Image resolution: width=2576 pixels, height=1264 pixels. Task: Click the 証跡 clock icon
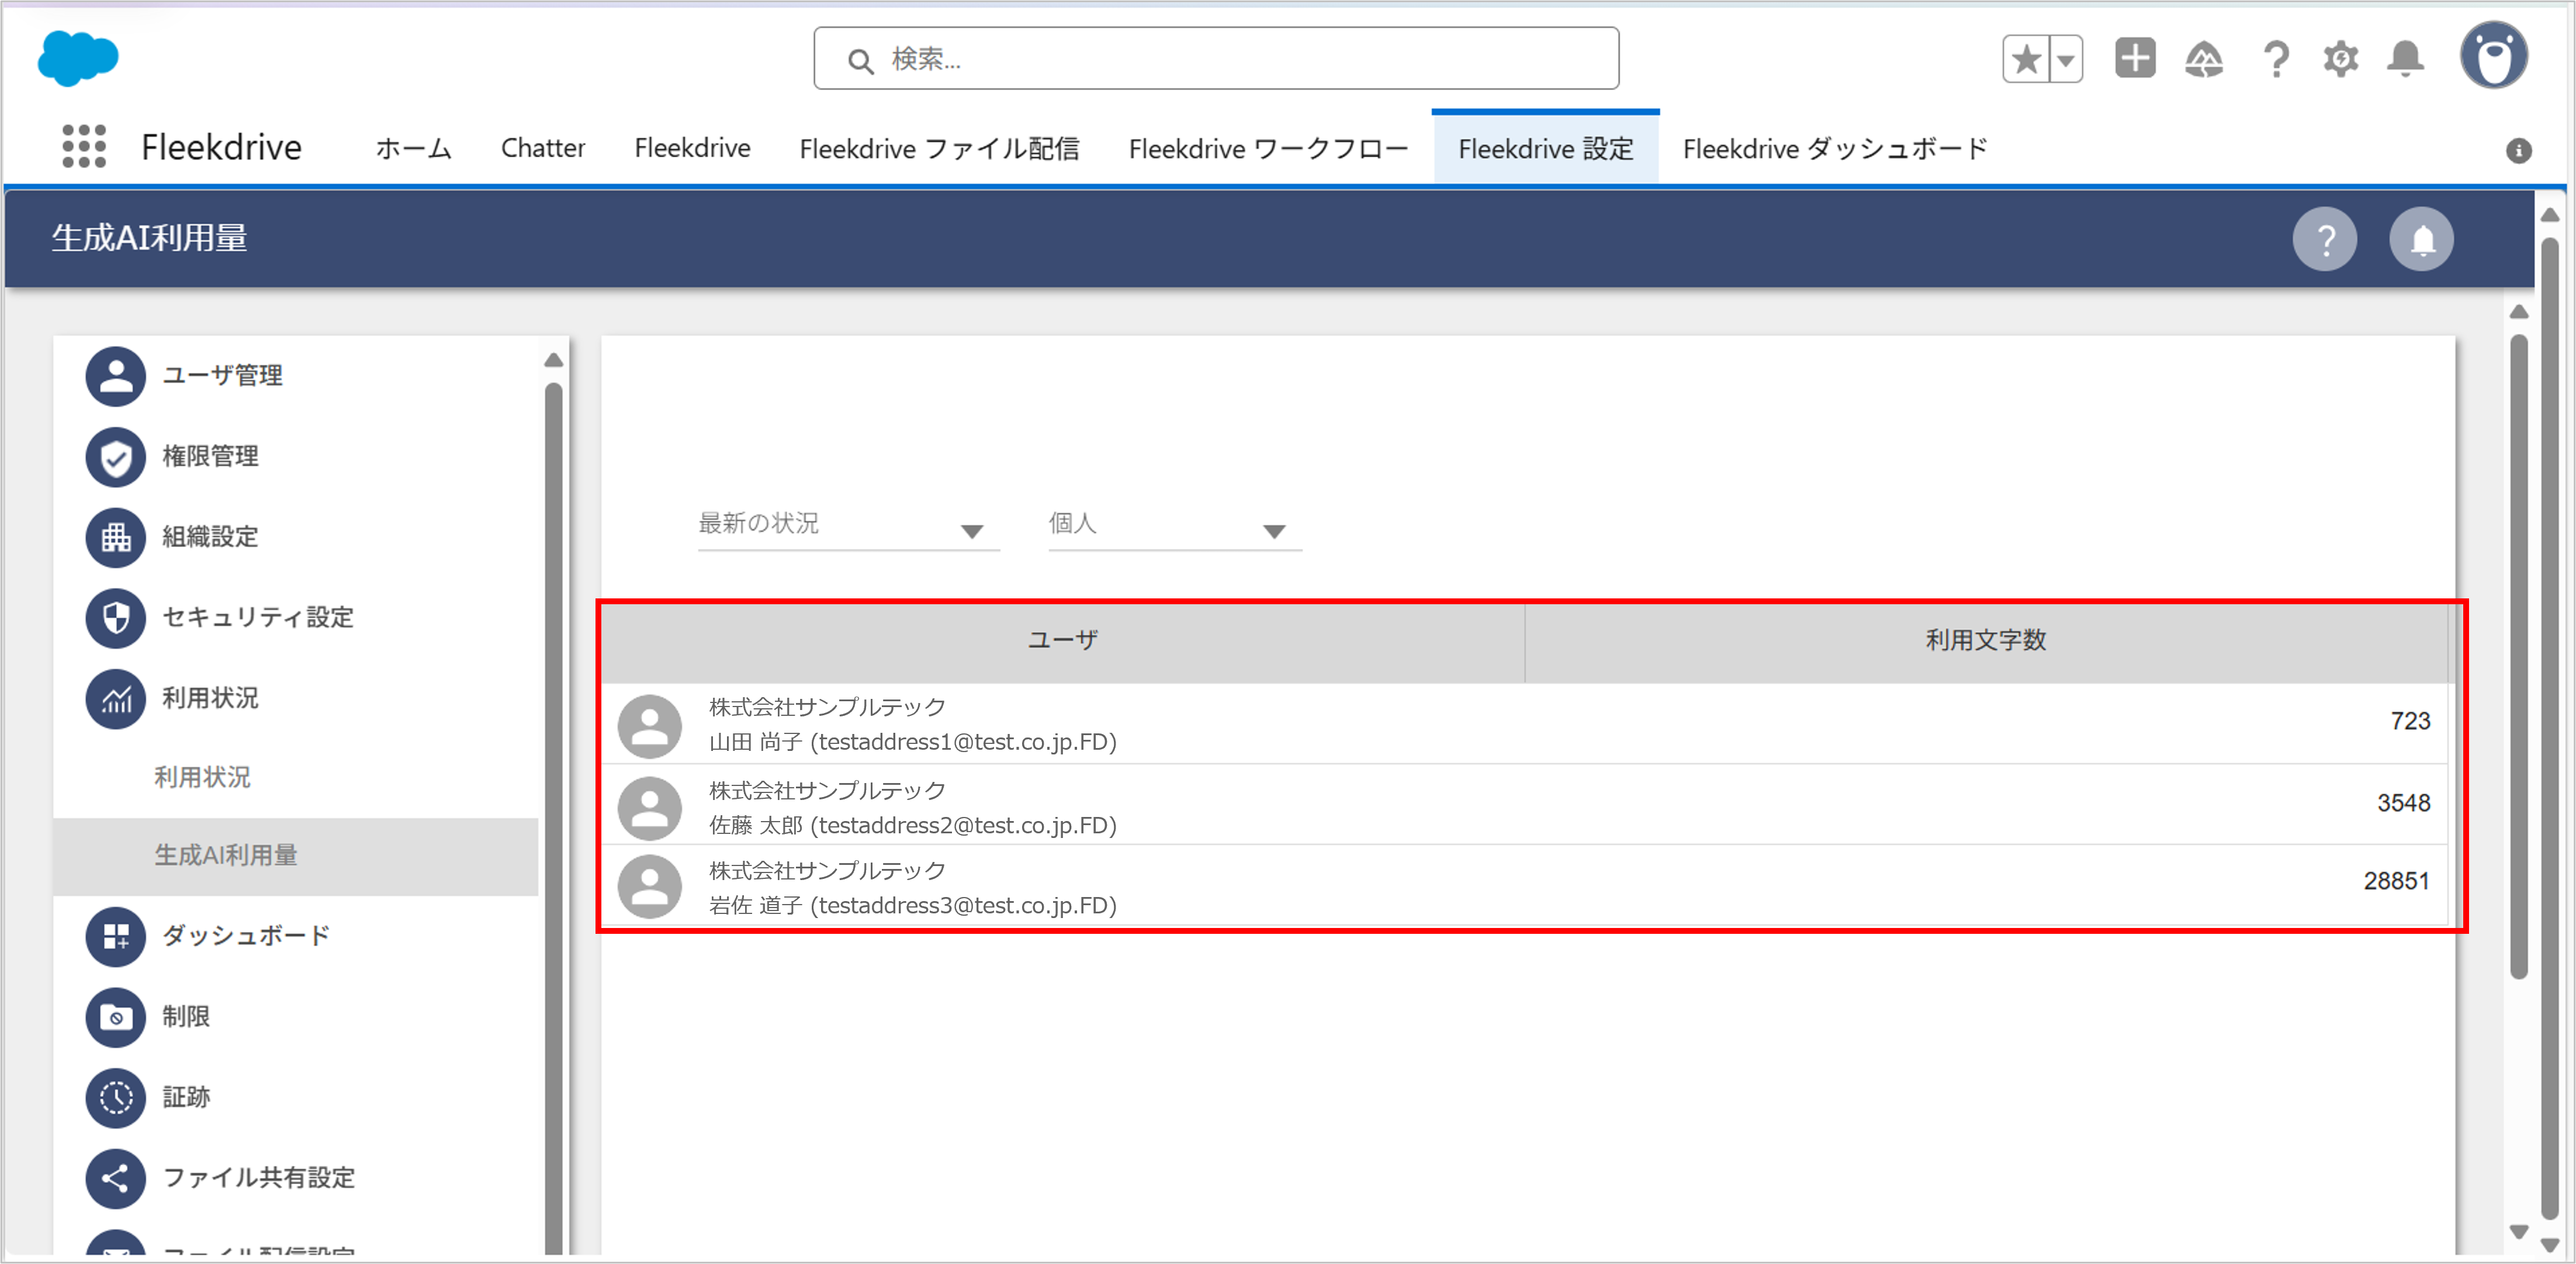coord(116,1097)
